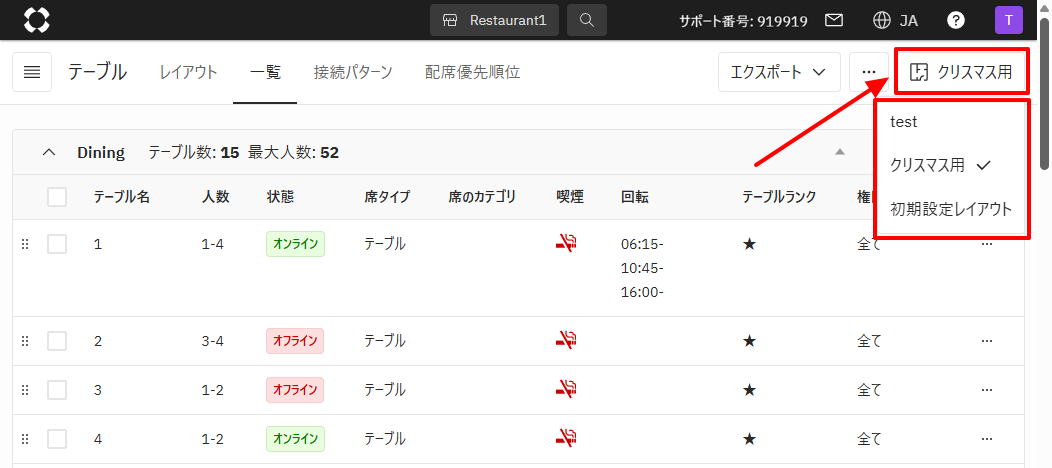The width and height of the screenshot is (1052, 468).
Task: Check the box for table 4
Action: [x=57, y=439]
